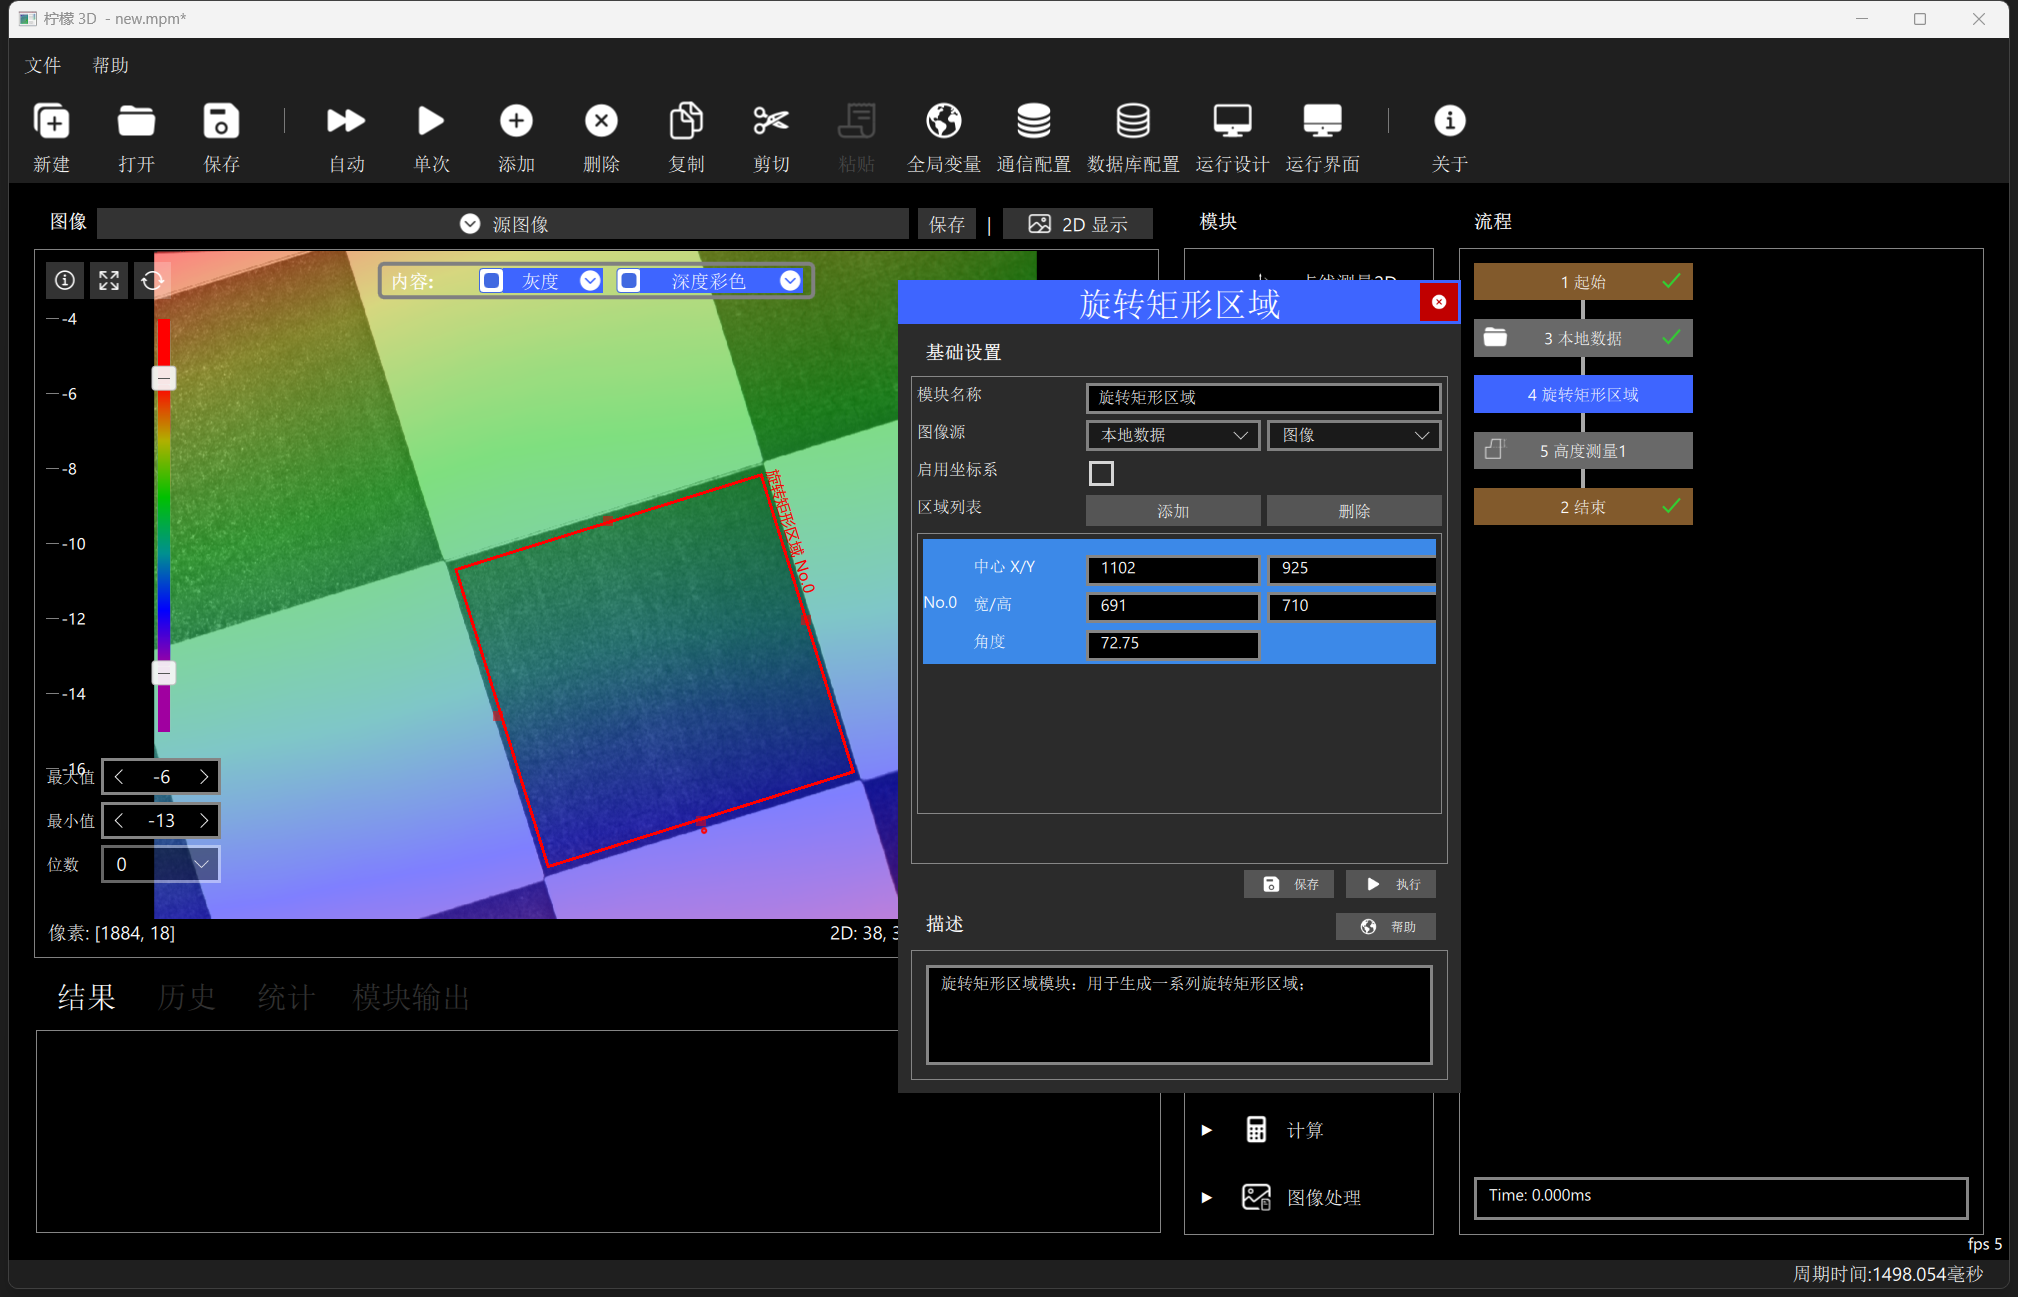Open the 深度彩色 dropdown arrow
The height and width of the screenshot is (1297, 2018).
click(x=790, y=281)
